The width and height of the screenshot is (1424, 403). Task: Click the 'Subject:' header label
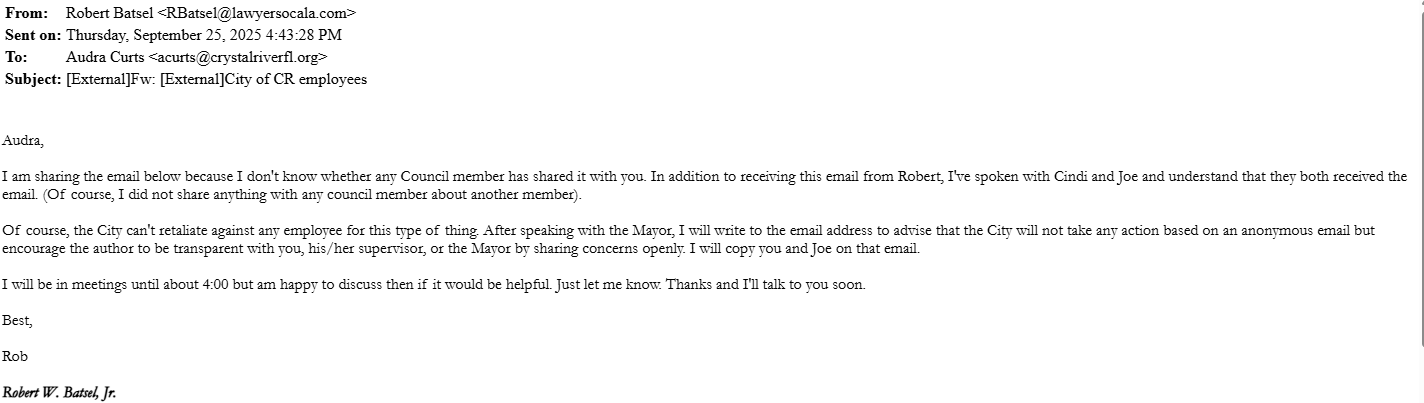pyautogui.click(x=33, y=79)
